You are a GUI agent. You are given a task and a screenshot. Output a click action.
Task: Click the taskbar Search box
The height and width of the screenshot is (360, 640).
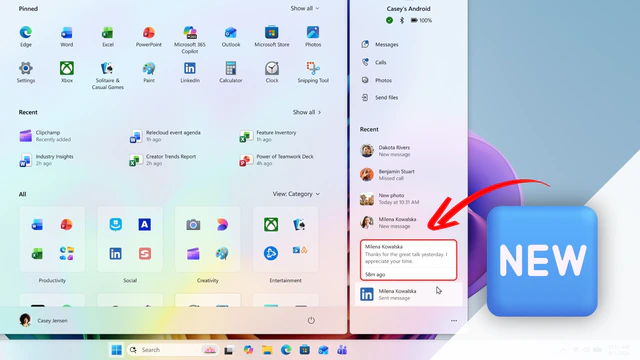click(173, 350)
